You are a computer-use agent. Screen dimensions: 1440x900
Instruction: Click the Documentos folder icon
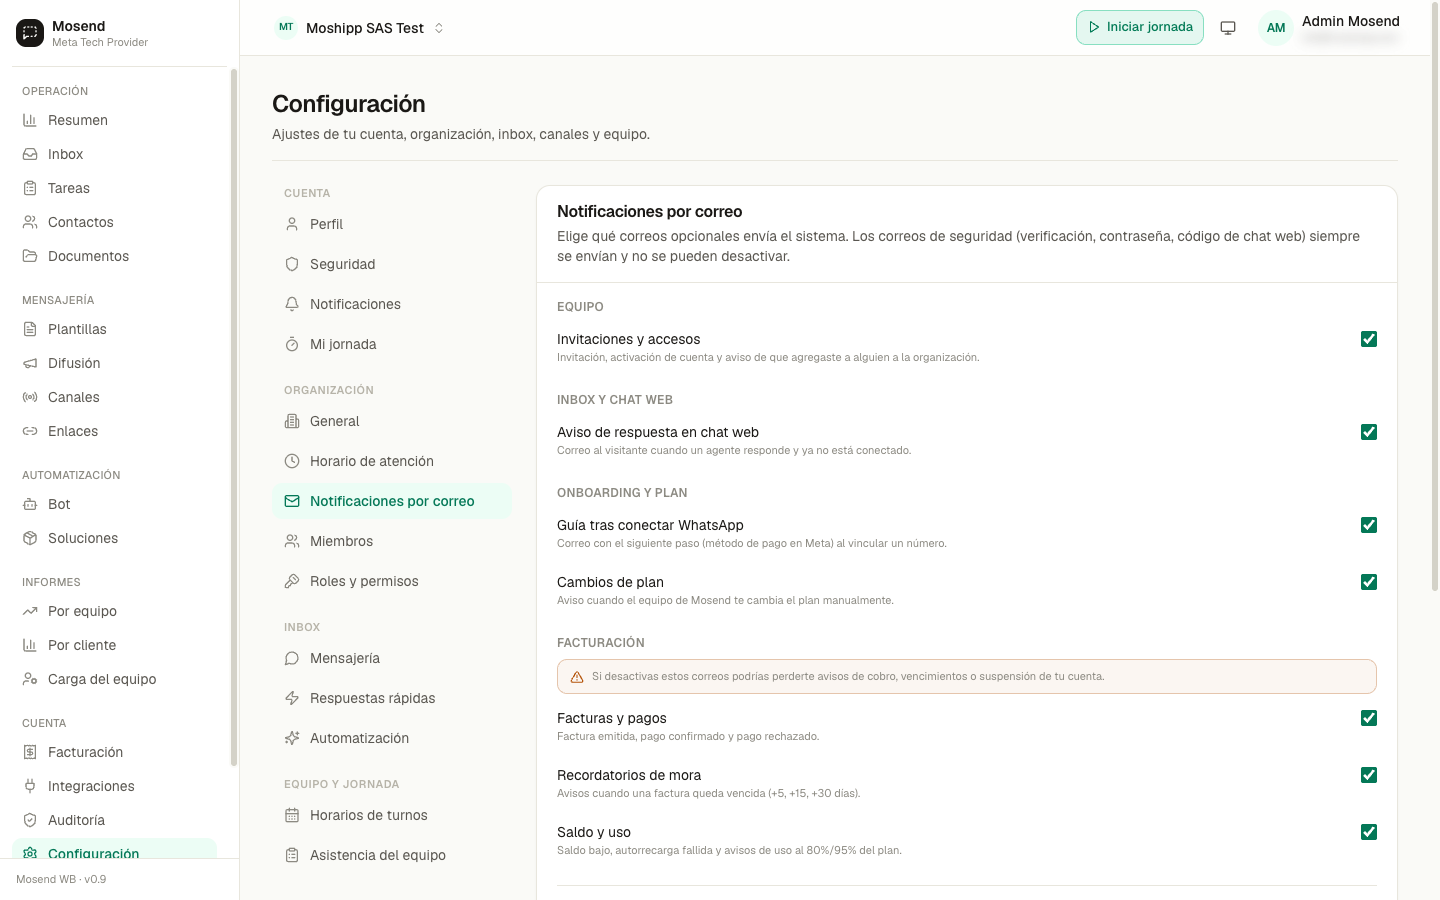30,256
